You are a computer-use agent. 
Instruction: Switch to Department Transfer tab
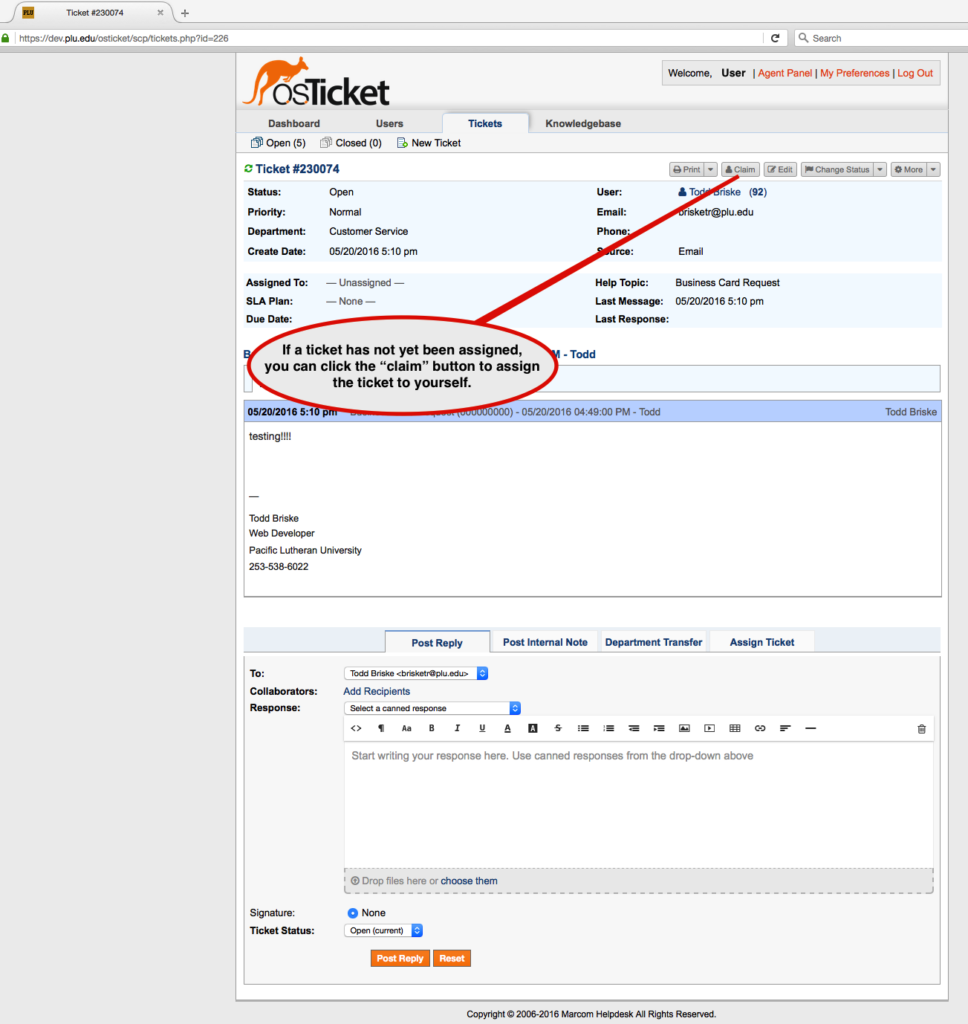coord(654,642)
